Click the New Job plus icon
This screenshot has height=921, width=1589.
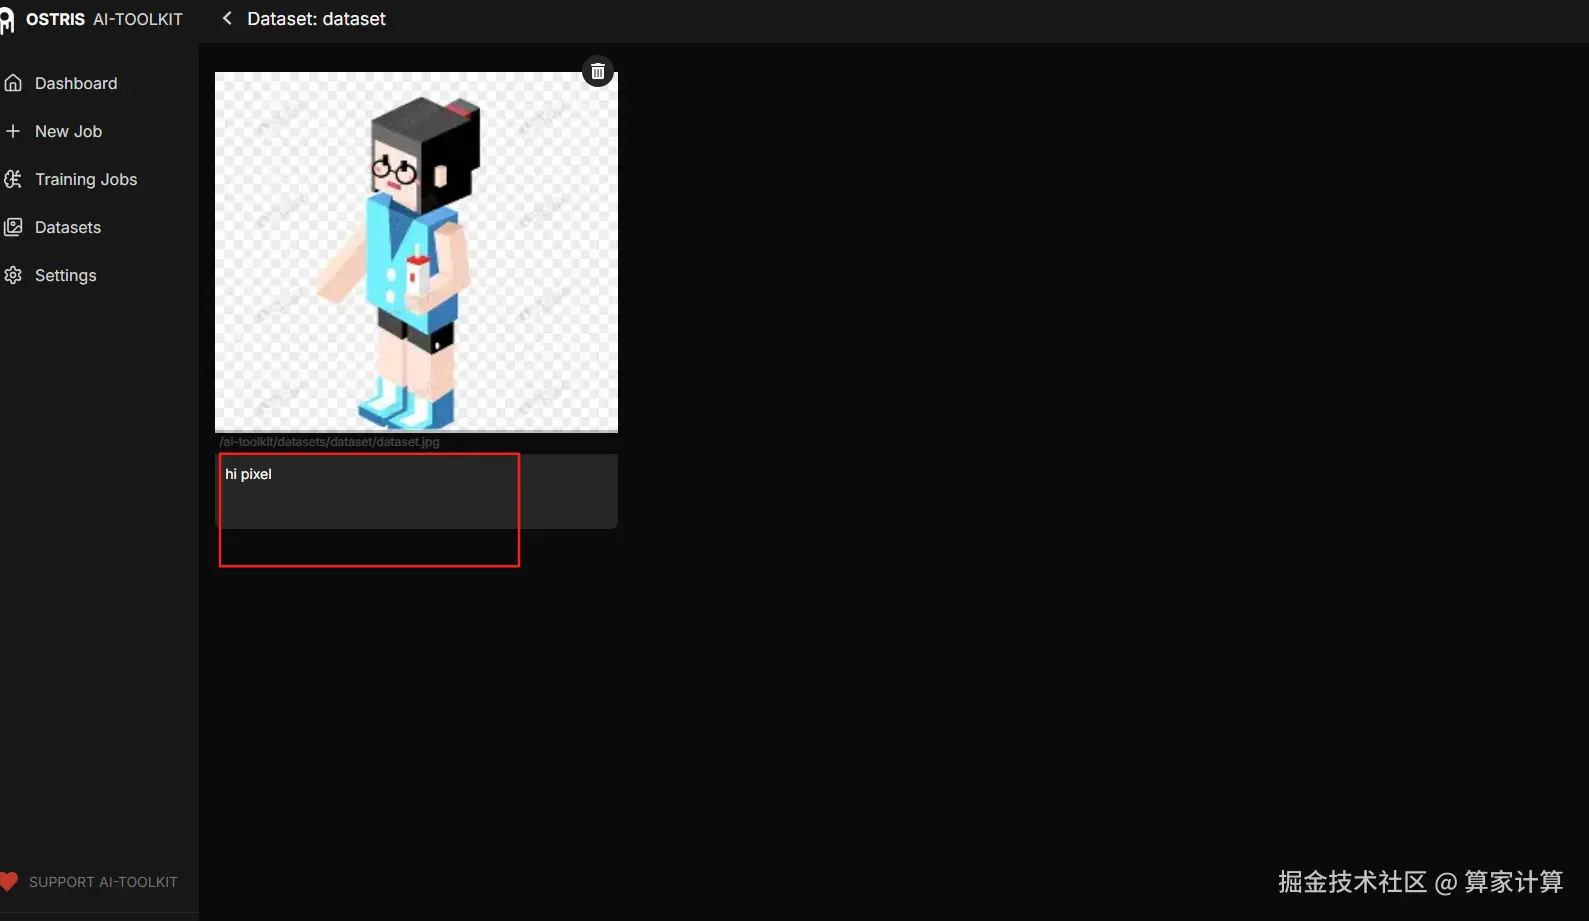[13, 131]
